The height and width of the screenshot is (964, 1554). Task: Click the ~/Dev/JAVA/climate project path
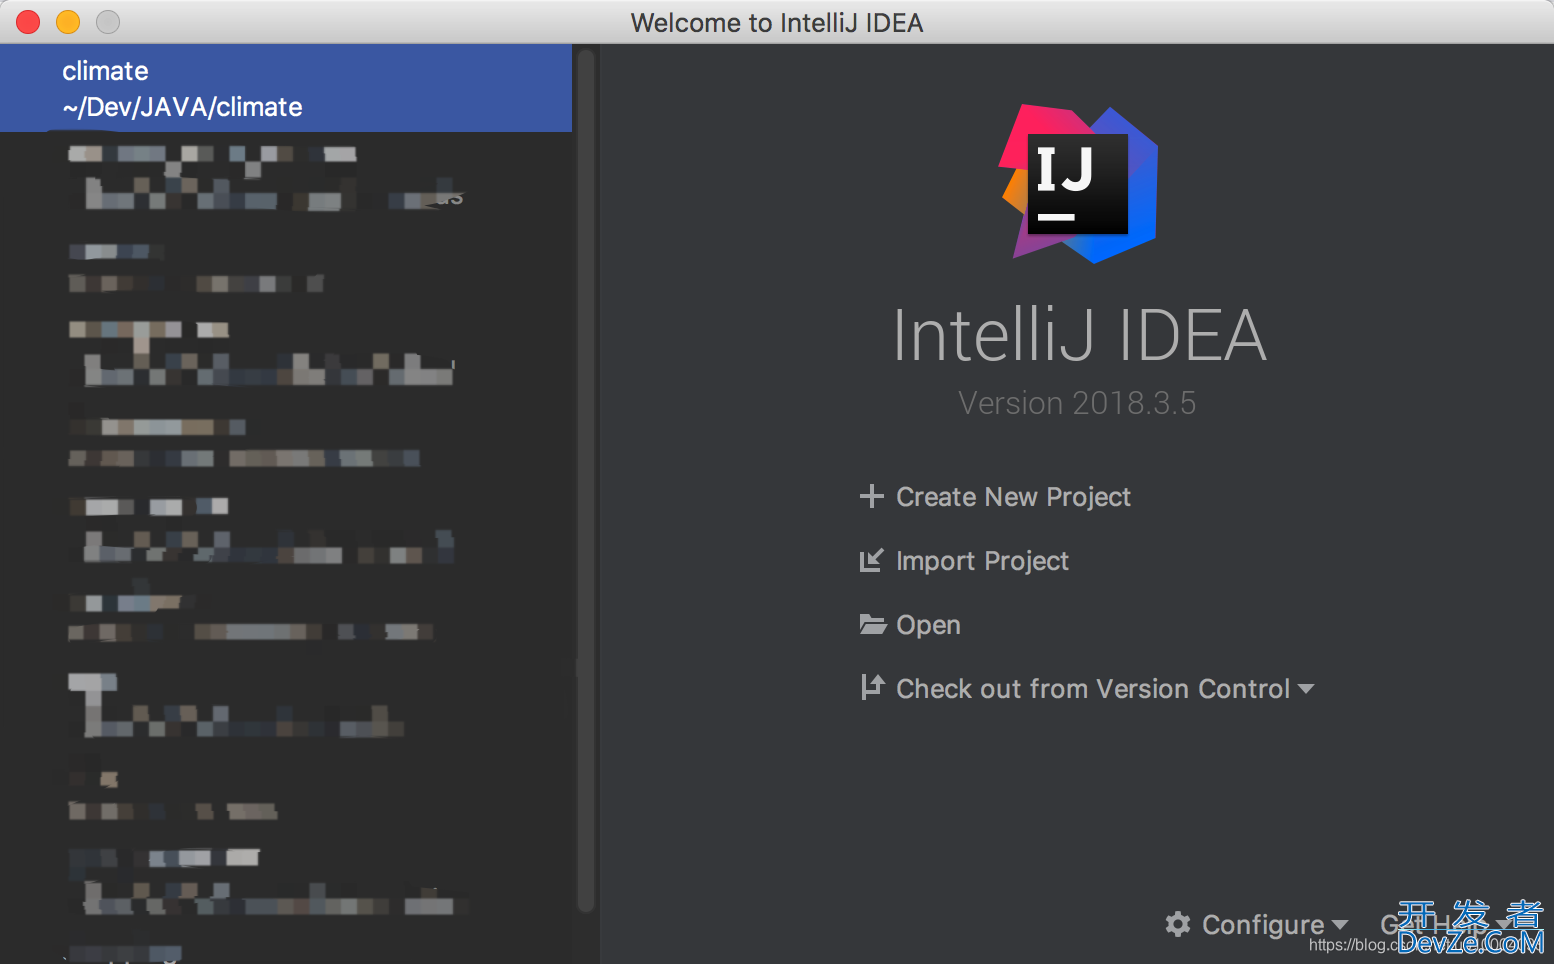(182, 107)
